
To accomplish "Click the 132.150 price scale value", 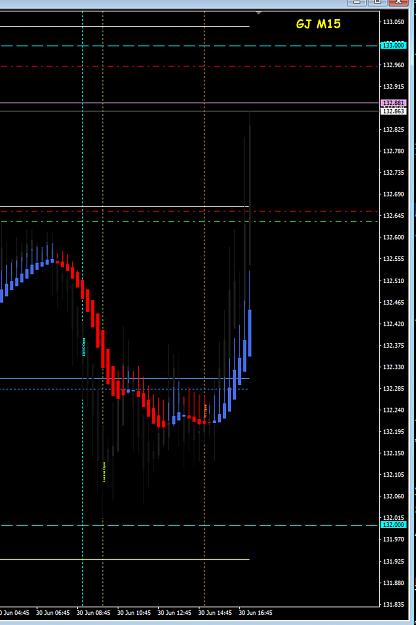I will 393,453.
